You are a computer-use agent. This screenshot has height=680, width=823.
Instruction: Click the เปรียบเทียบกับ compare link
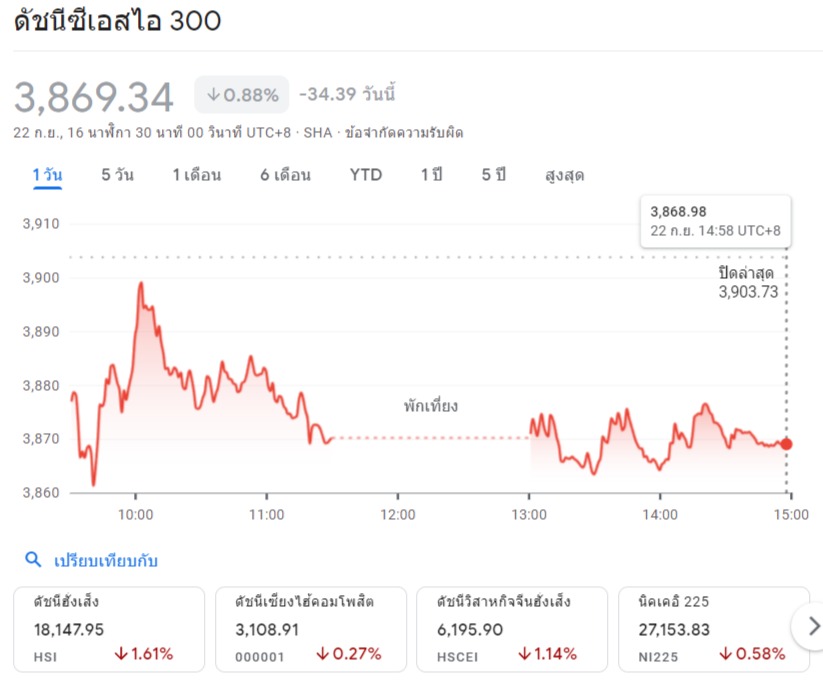105,560
